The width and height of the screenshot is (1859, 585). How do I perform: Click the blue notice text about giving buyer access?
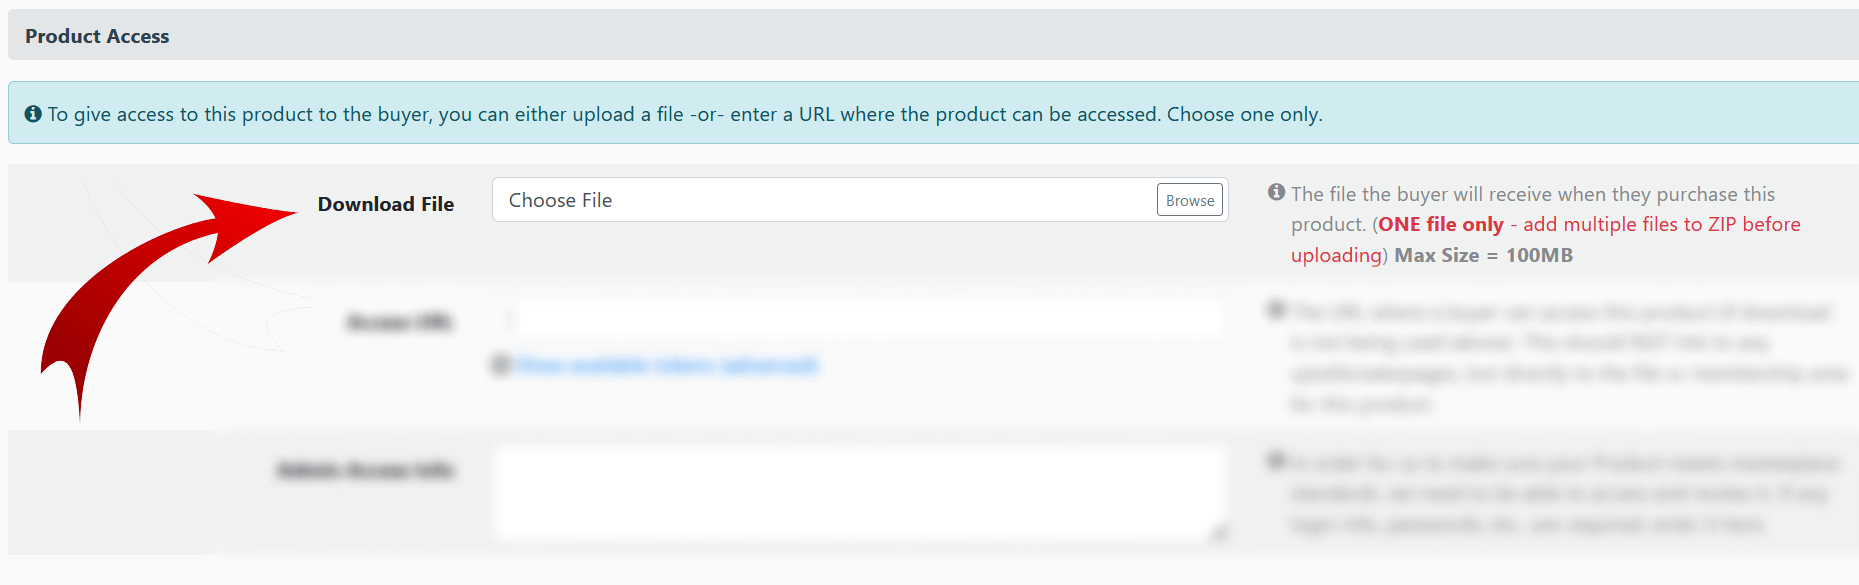685,114
